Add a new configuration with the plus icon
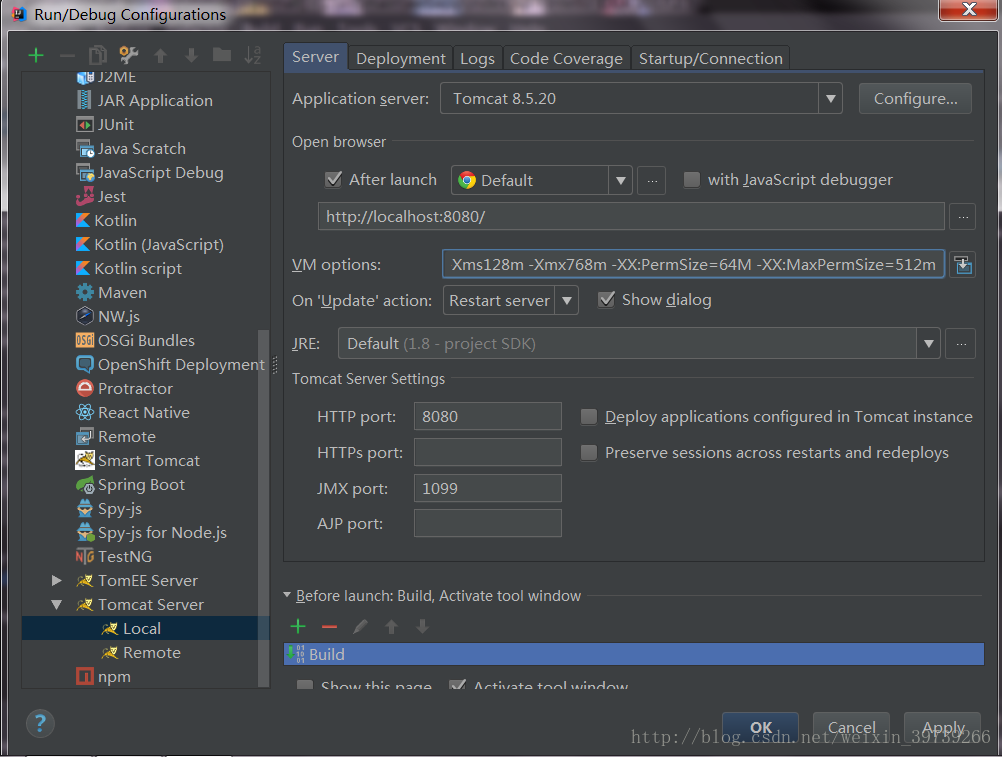Viewport: 1002px width, 757px height. (36, 56)
